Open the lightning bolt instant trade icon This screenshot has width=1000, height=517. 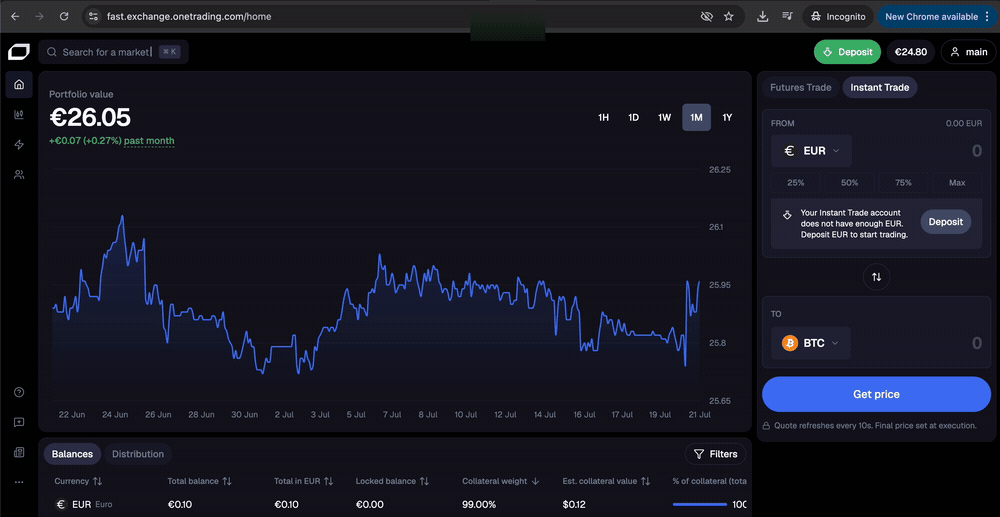19,145
